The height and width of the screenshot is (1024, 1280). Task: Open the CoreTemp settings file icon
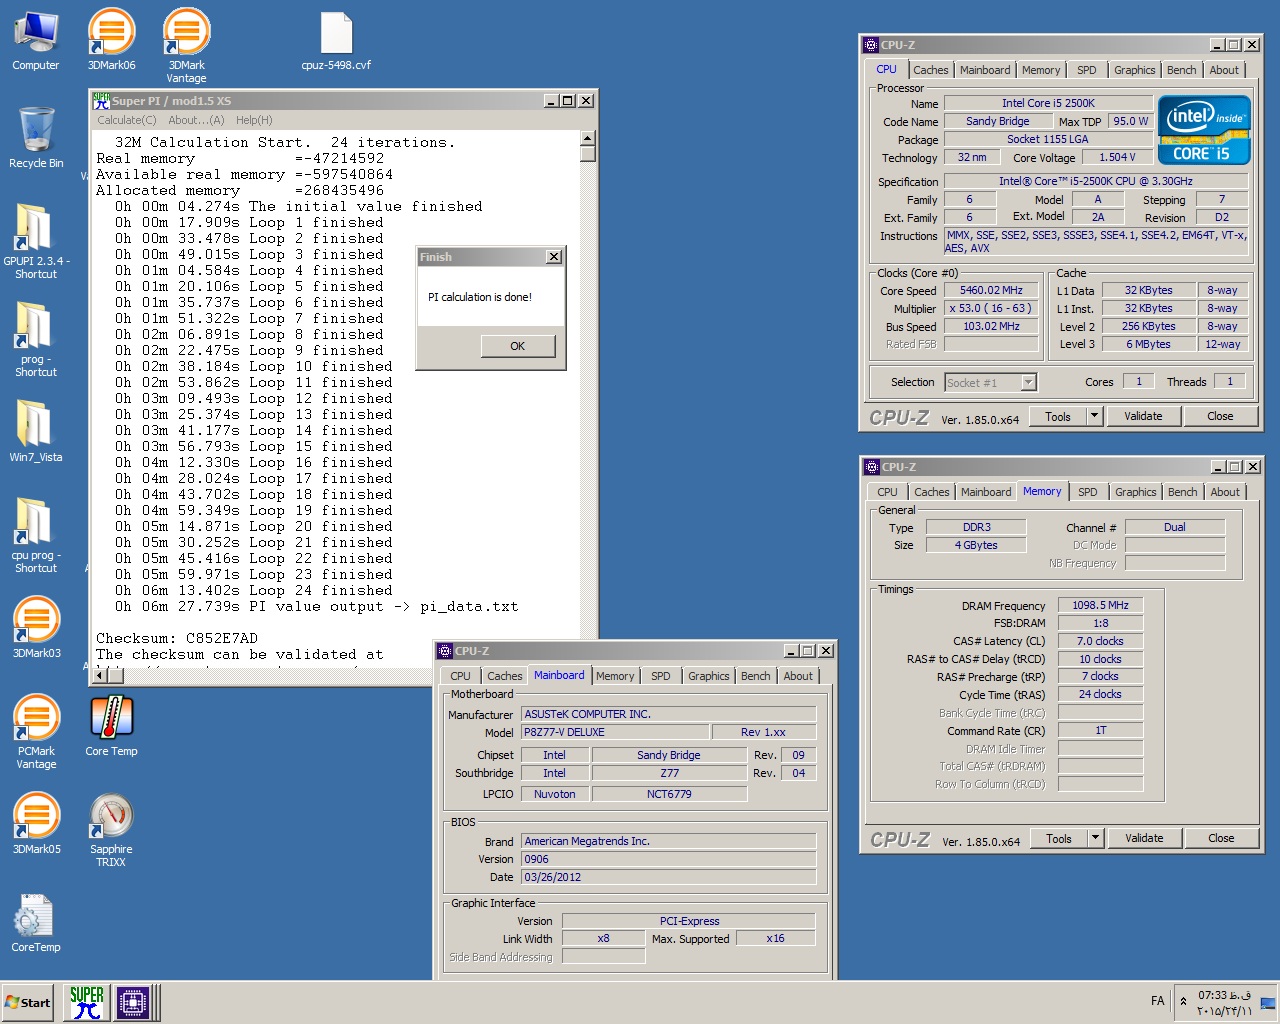[36, 921]
